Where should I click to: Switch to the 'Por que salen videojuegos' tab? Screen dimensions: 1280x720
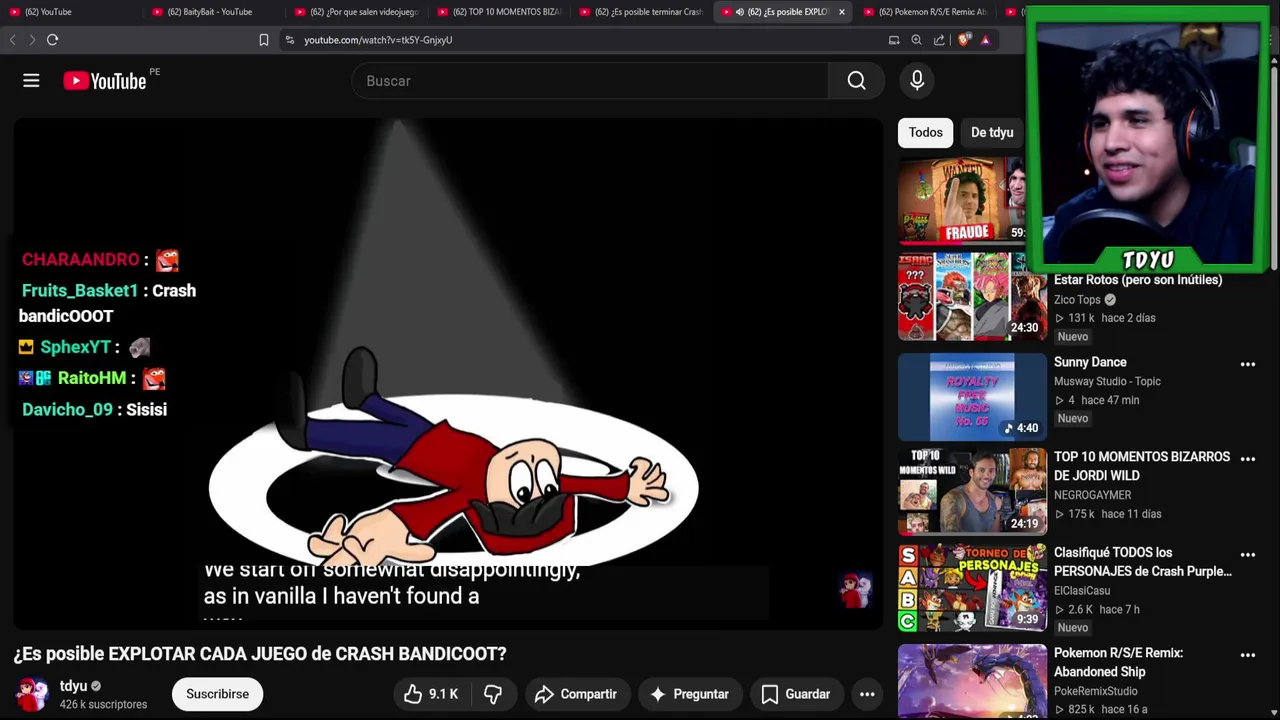click(355, 12)
